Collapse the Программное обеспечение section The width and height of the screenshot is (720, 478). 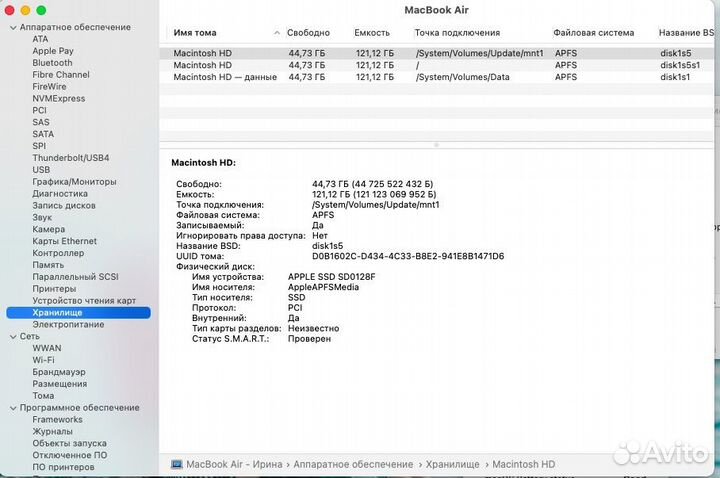(x=13, y=408)
